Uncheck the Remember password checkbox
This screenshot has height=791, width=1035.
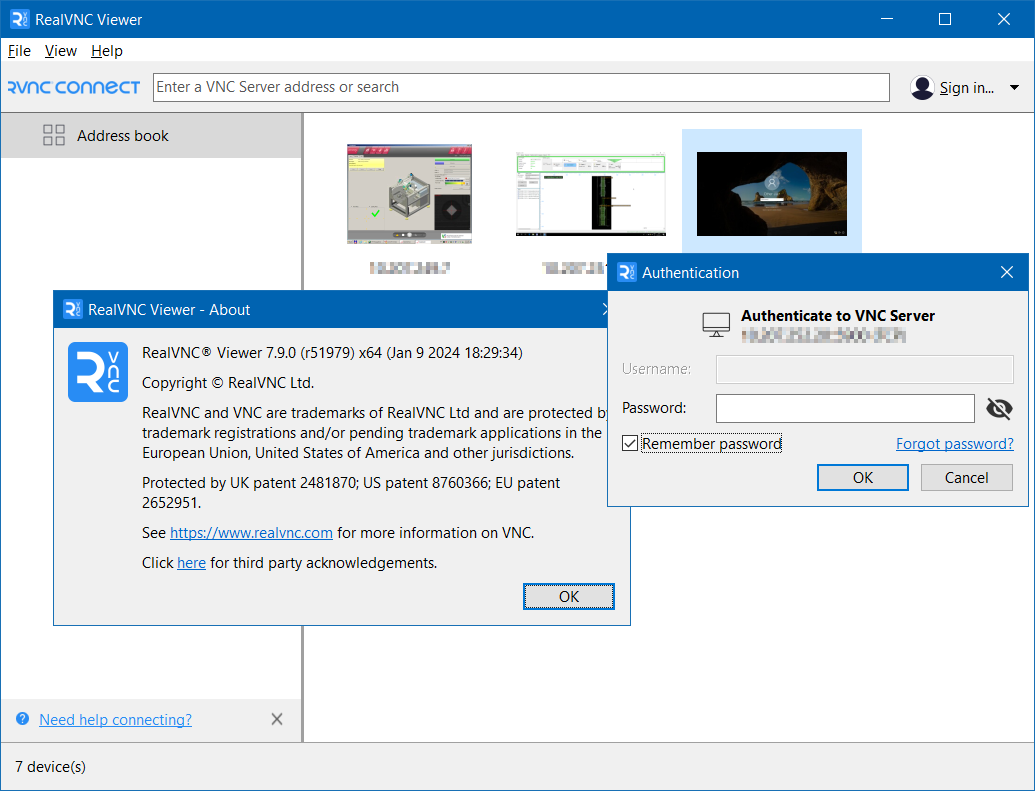click(x=630, y=443)
